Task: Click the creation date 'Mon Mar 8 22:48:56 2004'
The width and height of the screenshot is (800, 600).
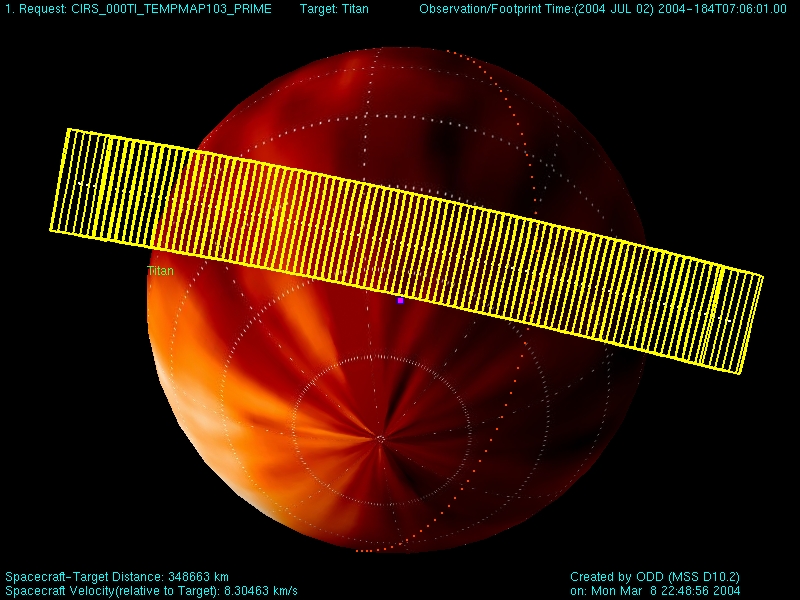Action: (x=665, y=591)
